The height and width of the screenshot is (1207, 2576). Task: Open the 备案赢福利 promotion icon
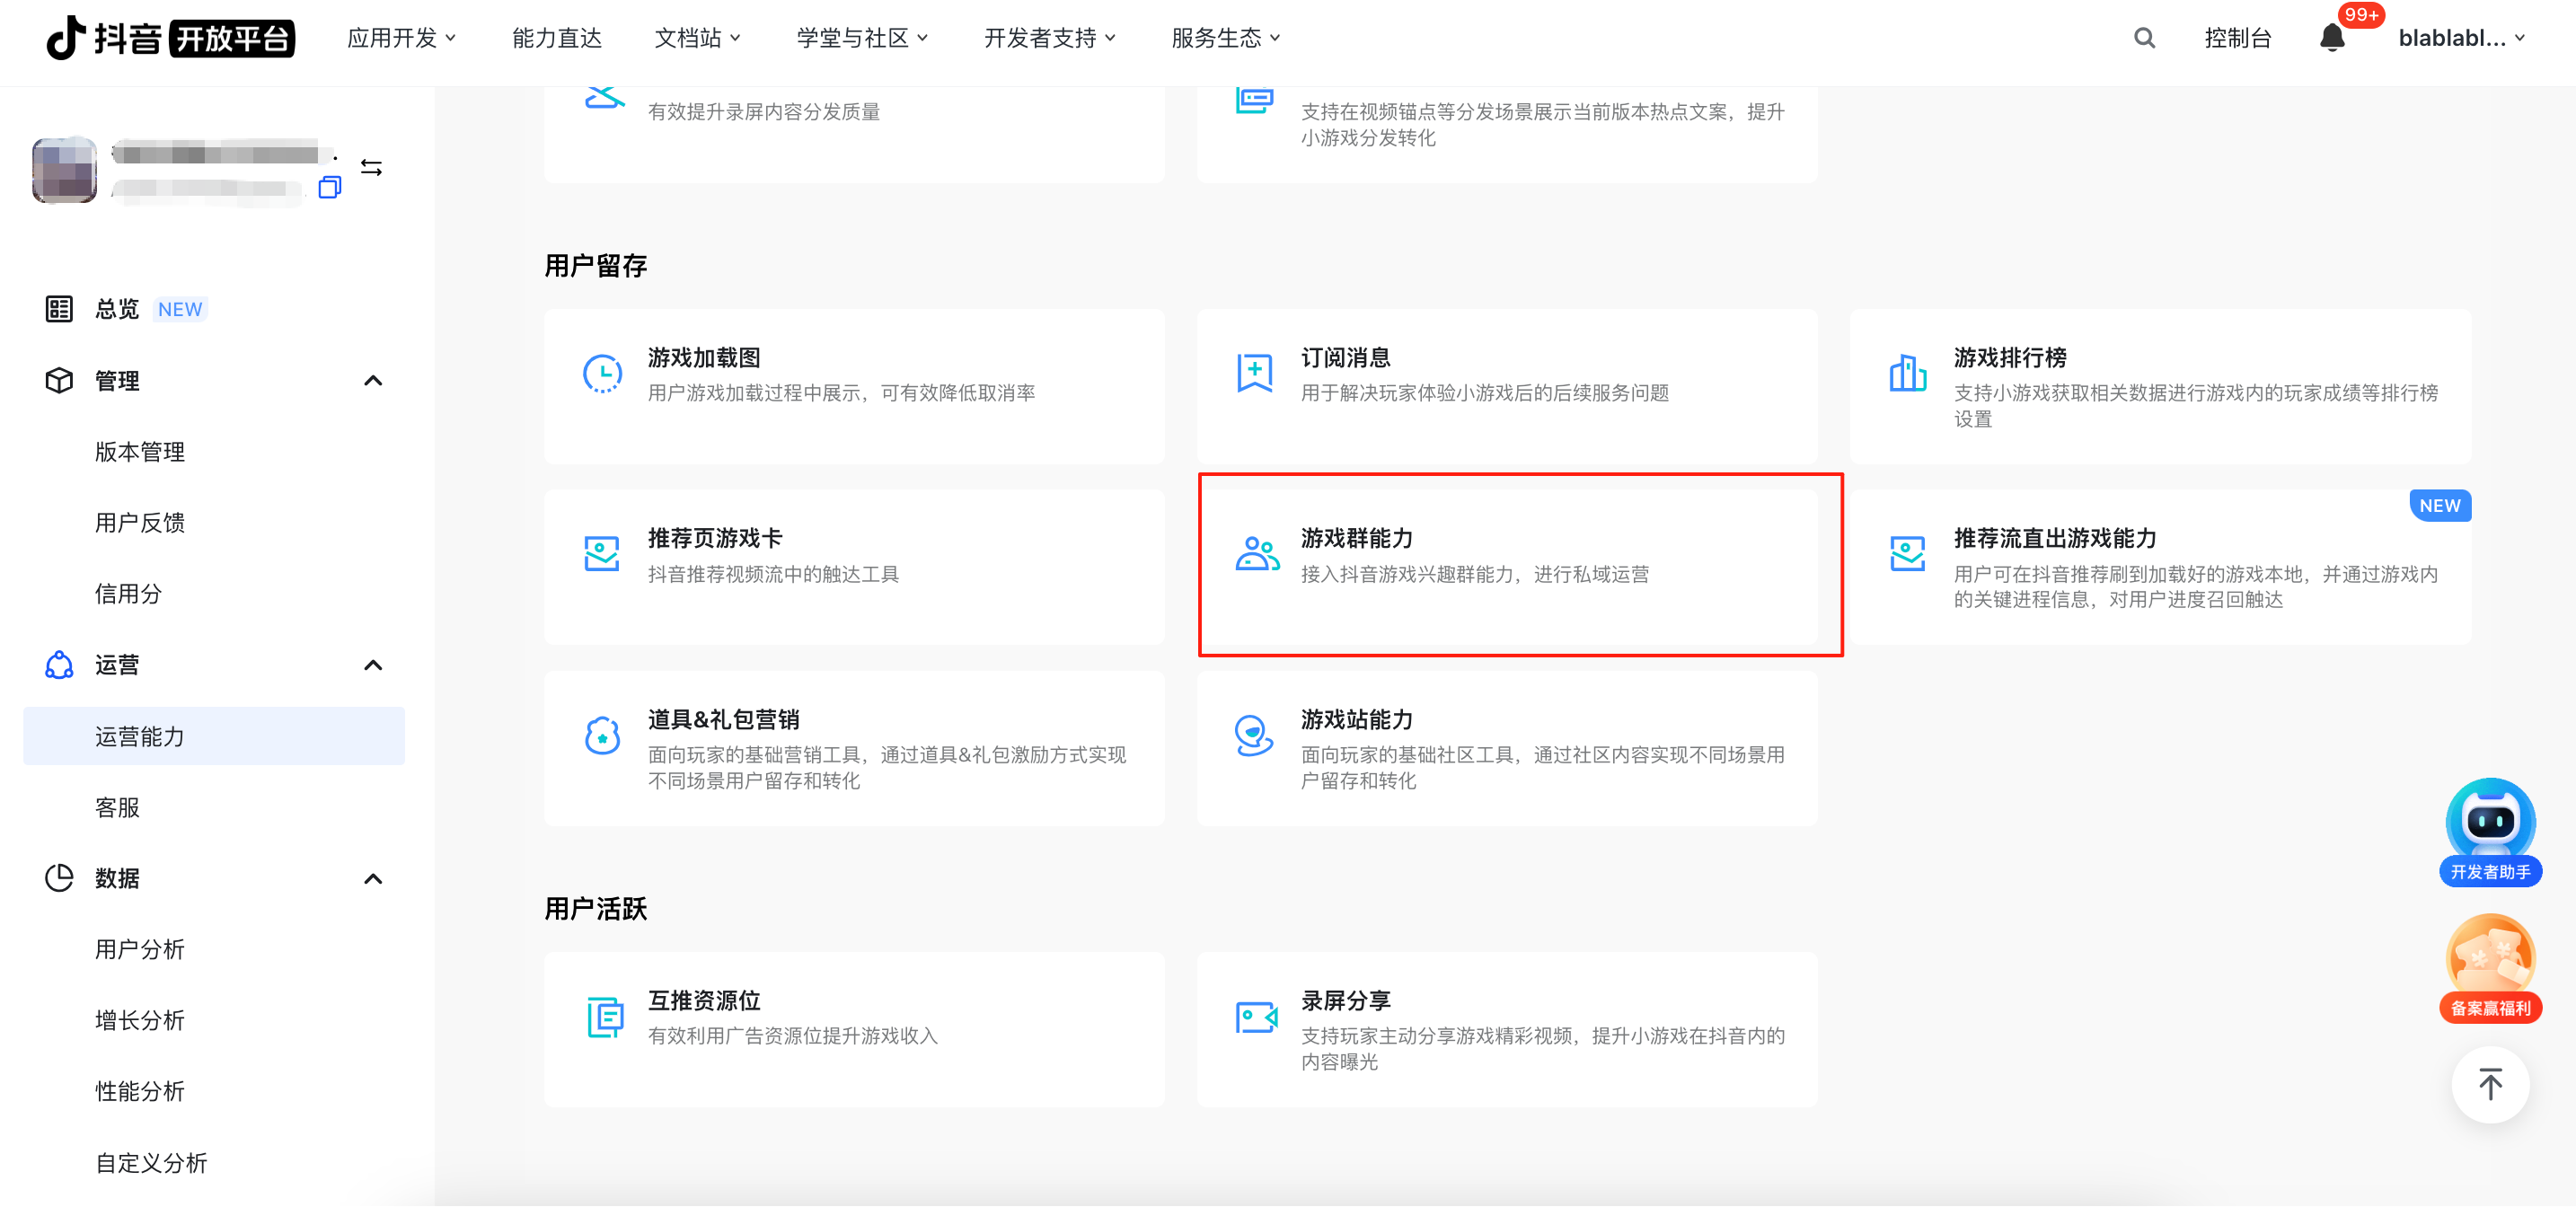coord(2490,968)
